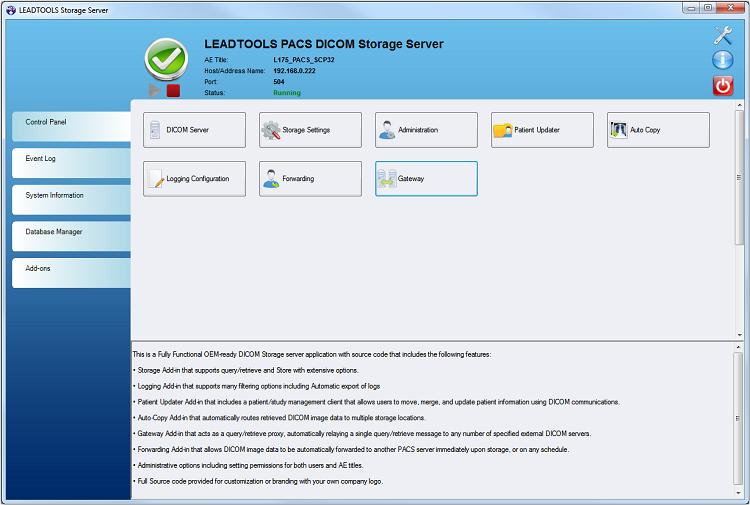Screen dimensions: 750x505
Task: Click the description pane scrollbar down arrow
Action: click(738, 493)
